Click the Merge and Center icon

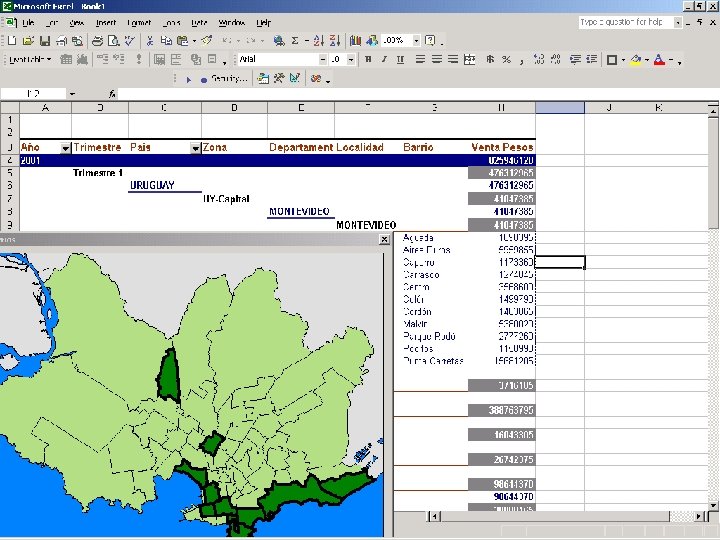pyautogui.click(x=469, y=60)
